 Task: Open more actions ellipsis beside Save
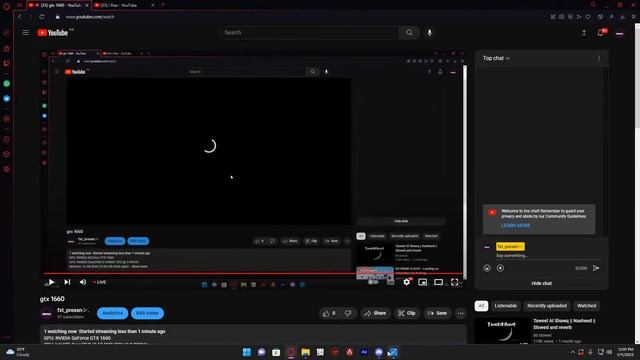click(x=460, y=313)
